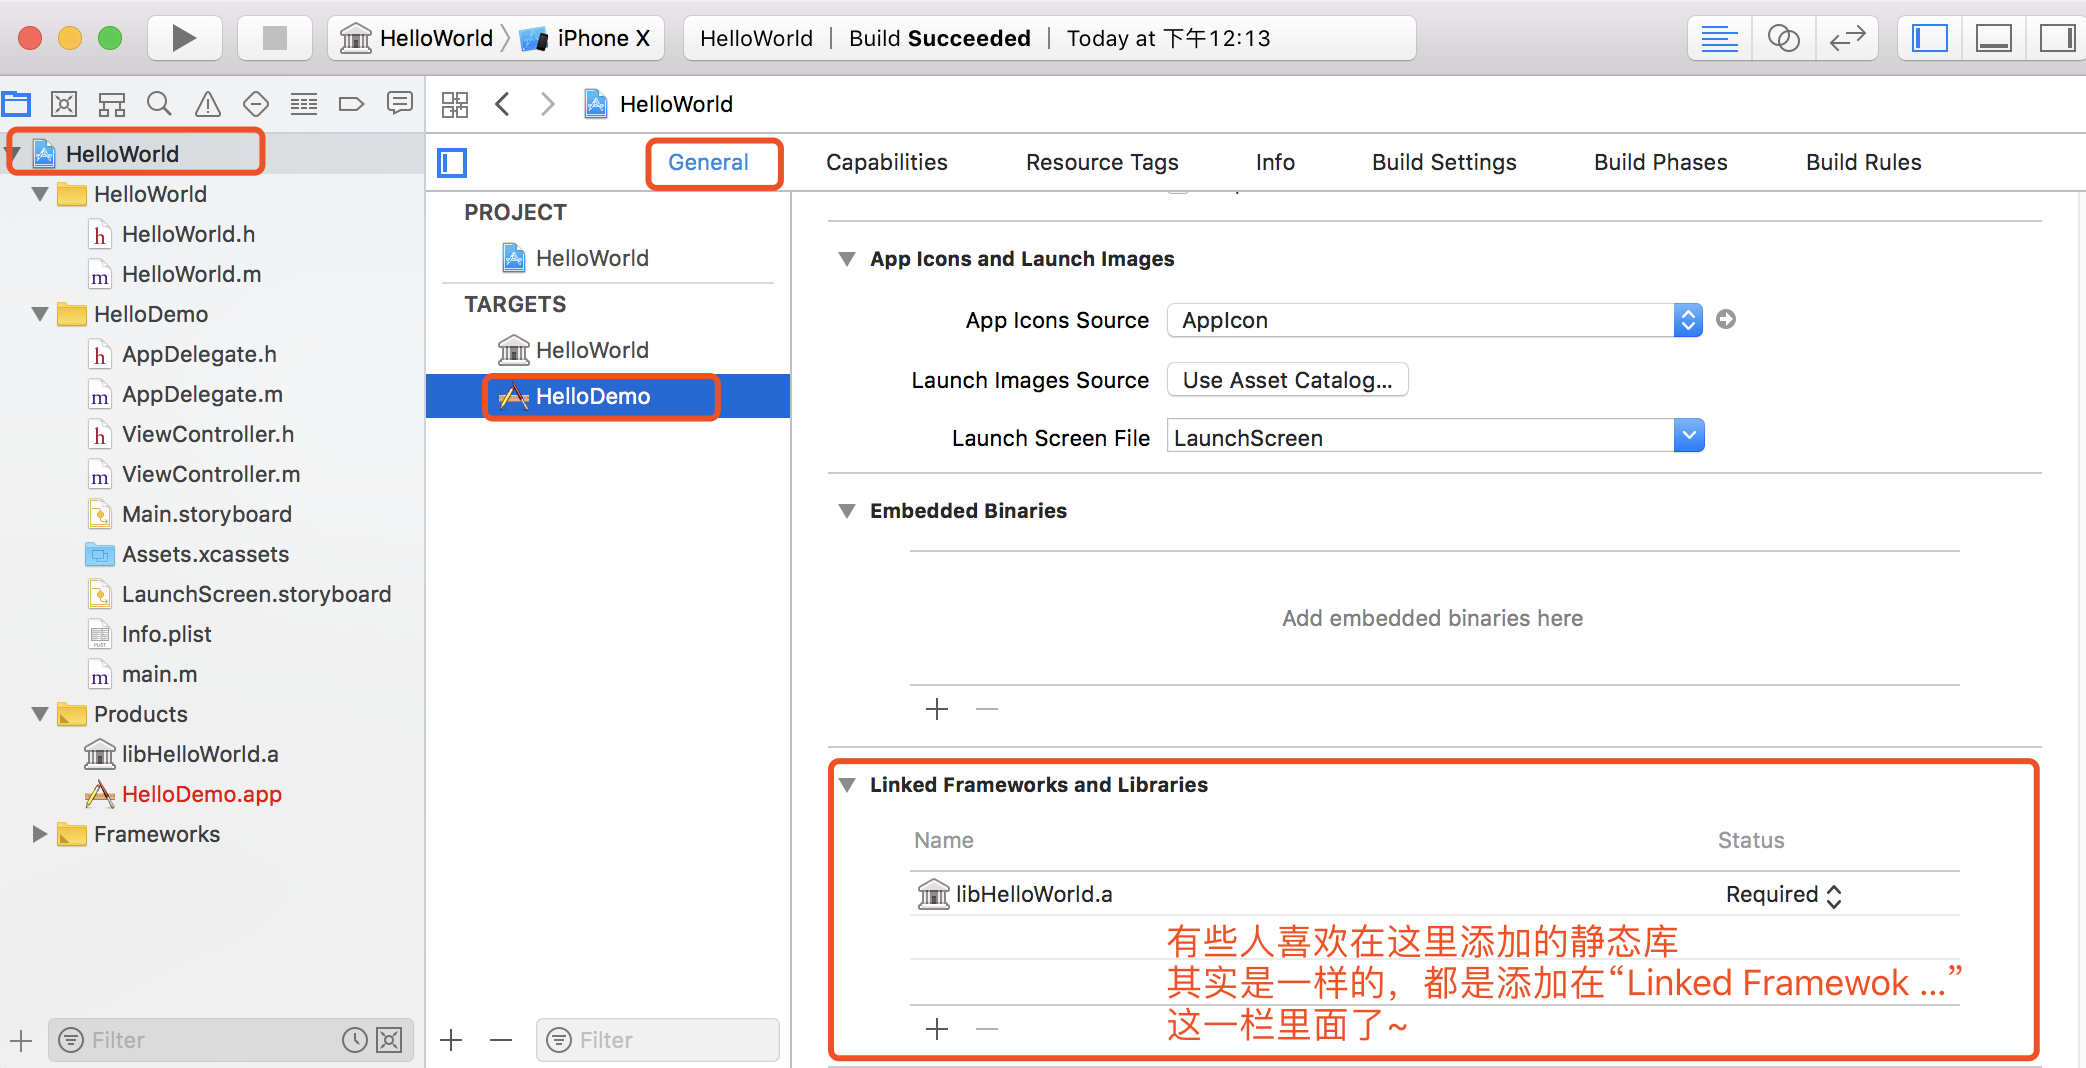Viewport: 2086px width, 1068px height.
Task: Toggle the Utilities pane visibility
Action: coord(2057,38)
